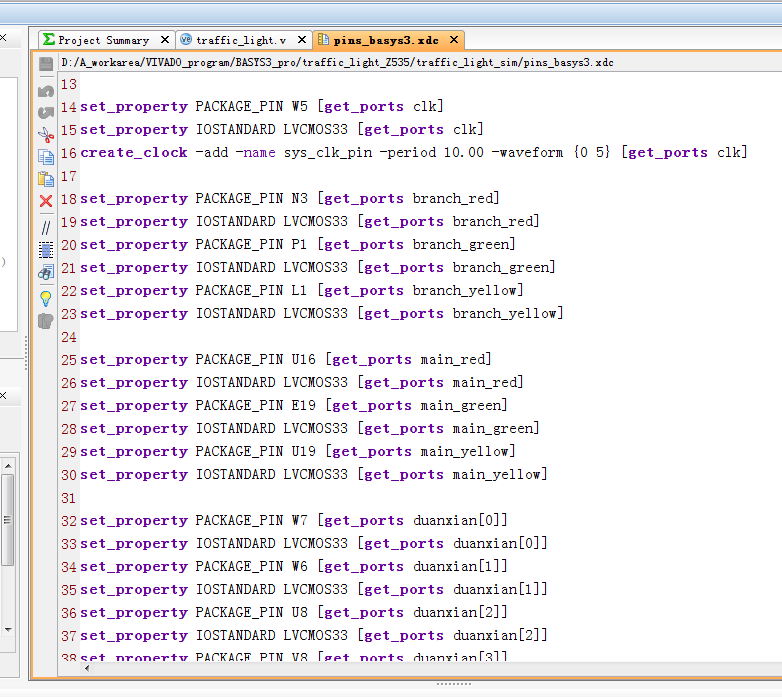Click the left panel's scroll-up arrow
This screenshot has width=782, height=697.
[8, 465]
